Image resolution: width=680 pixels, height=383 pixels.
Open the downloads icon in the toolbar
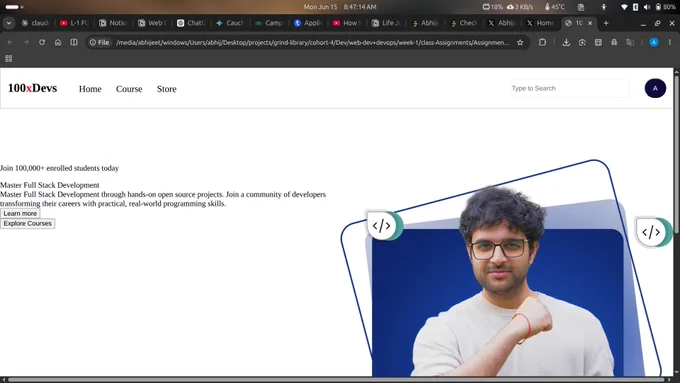pyautogui.click(x=566, y=43)
